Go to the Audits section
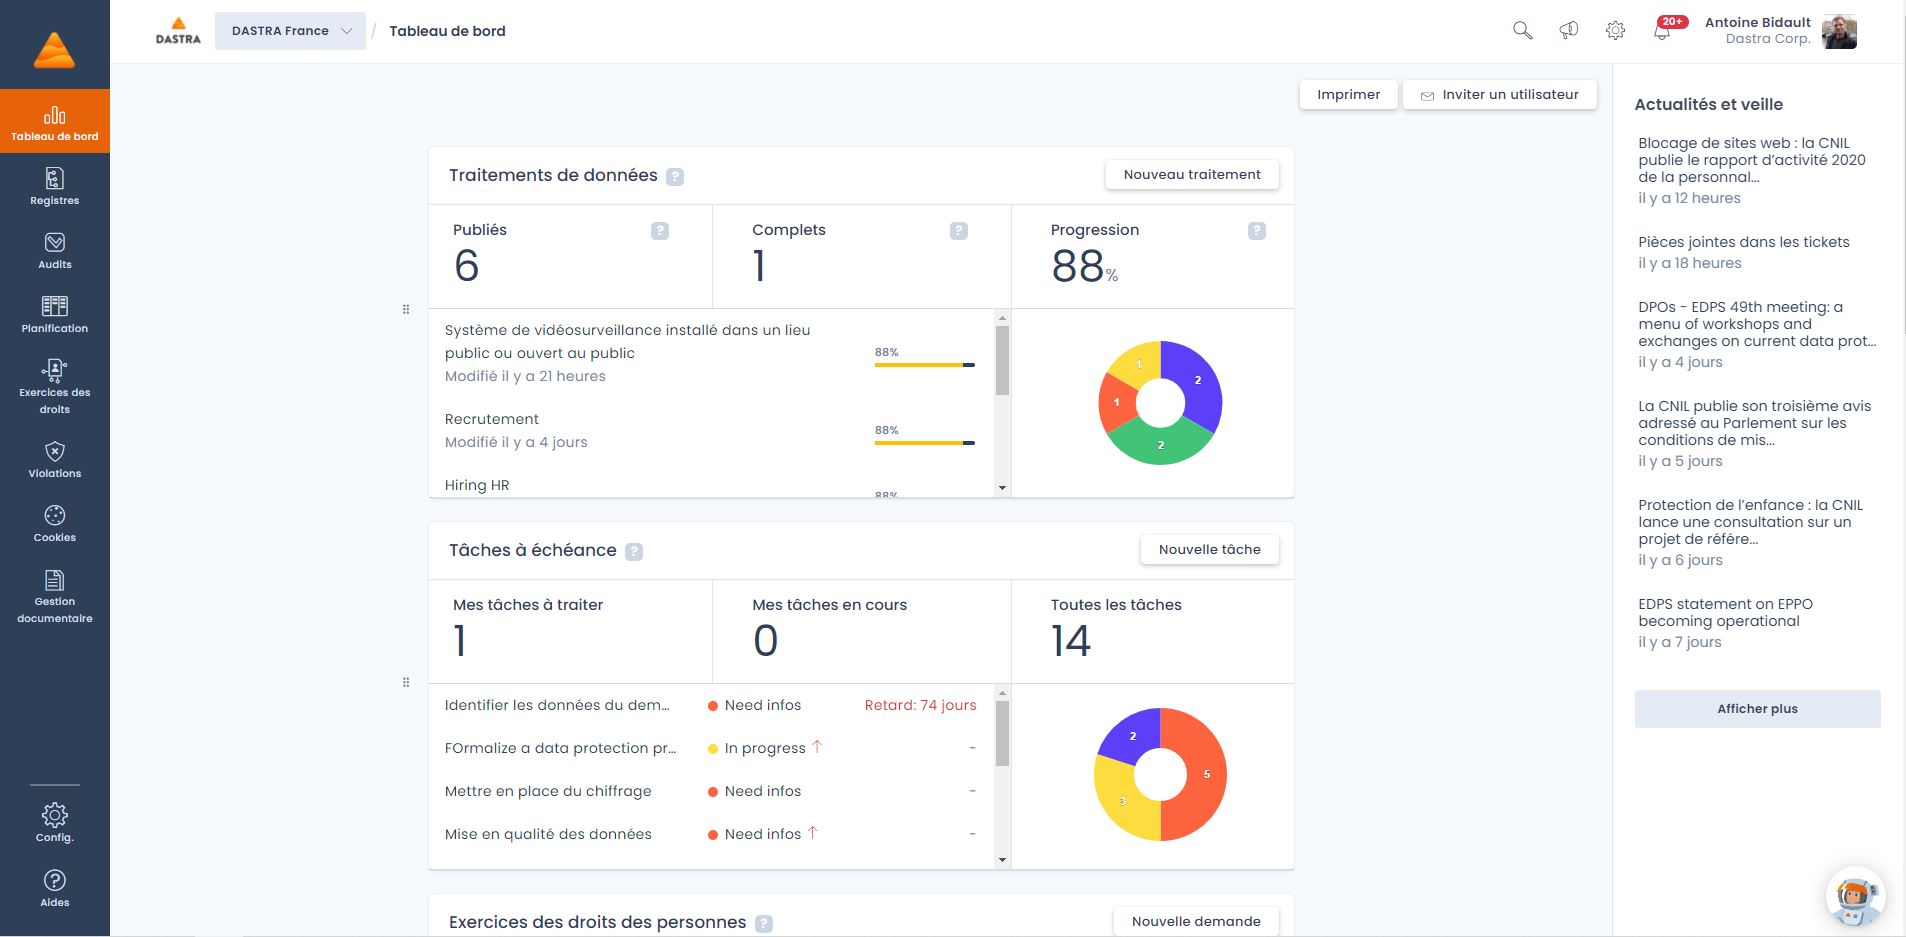The height and width of the screenshot is (937, 1906). coord(55,250)
